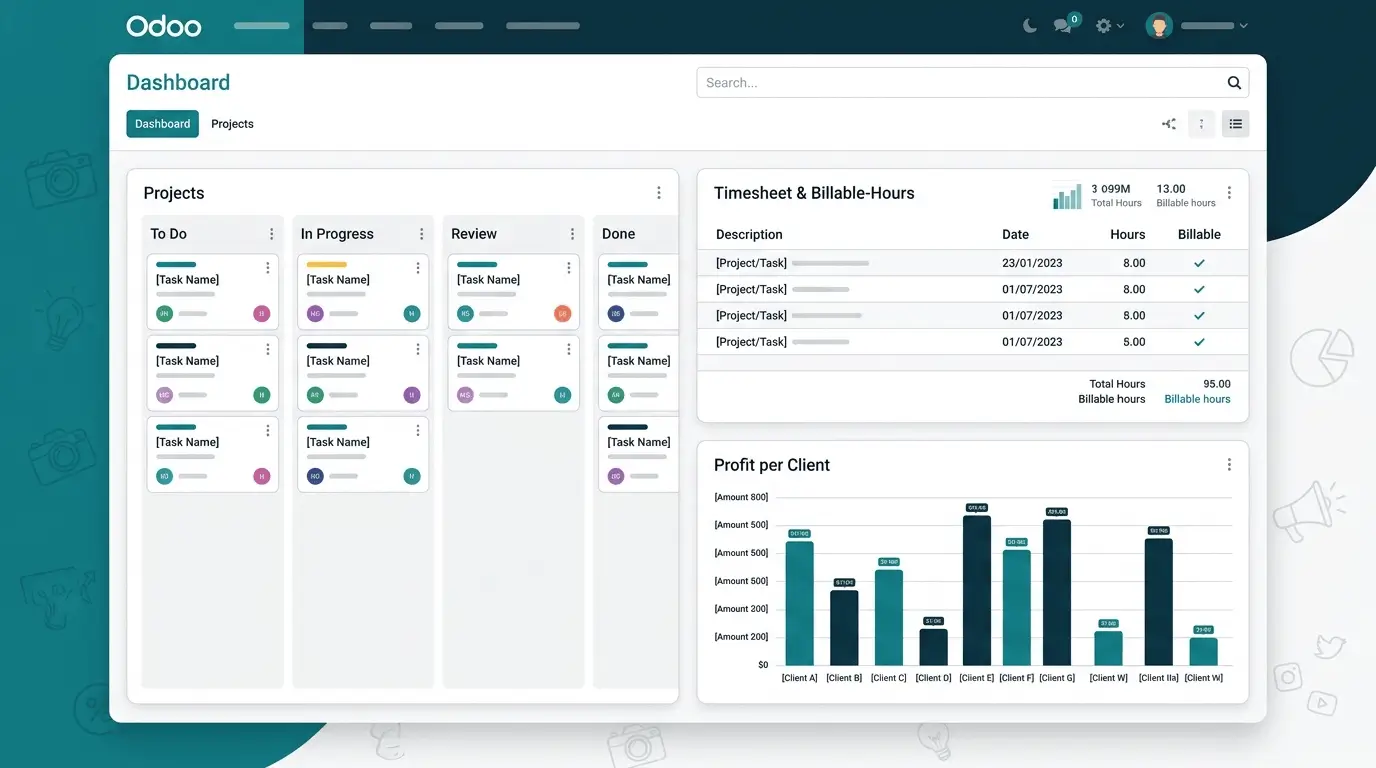
Task: Toggle billable check on the 5.00 hours row
Action: click(1199, 342)
